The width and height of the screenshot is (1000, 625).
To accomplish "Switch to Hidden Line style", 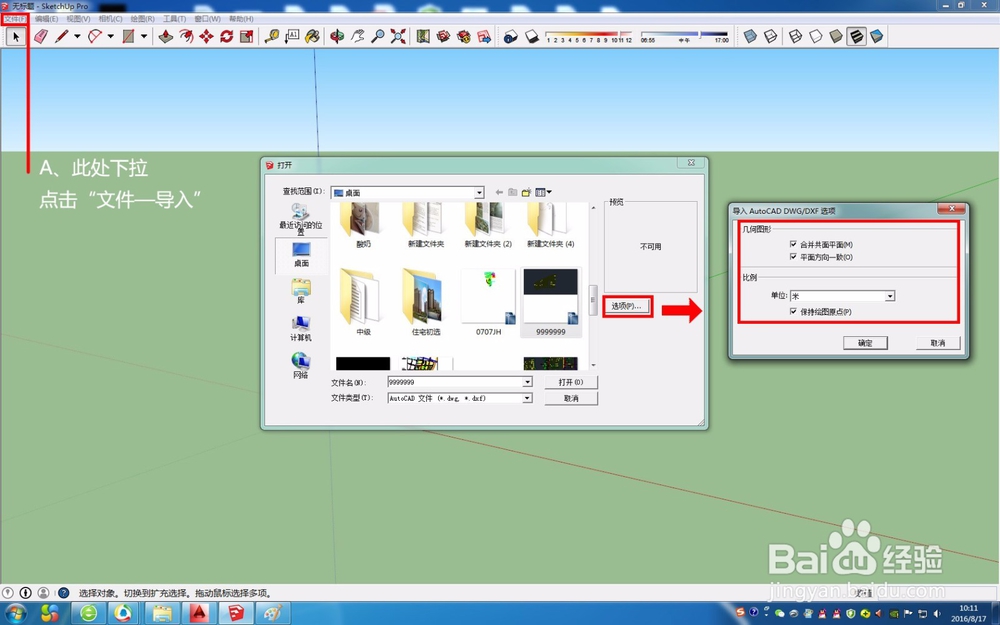I will click(816, 36).
